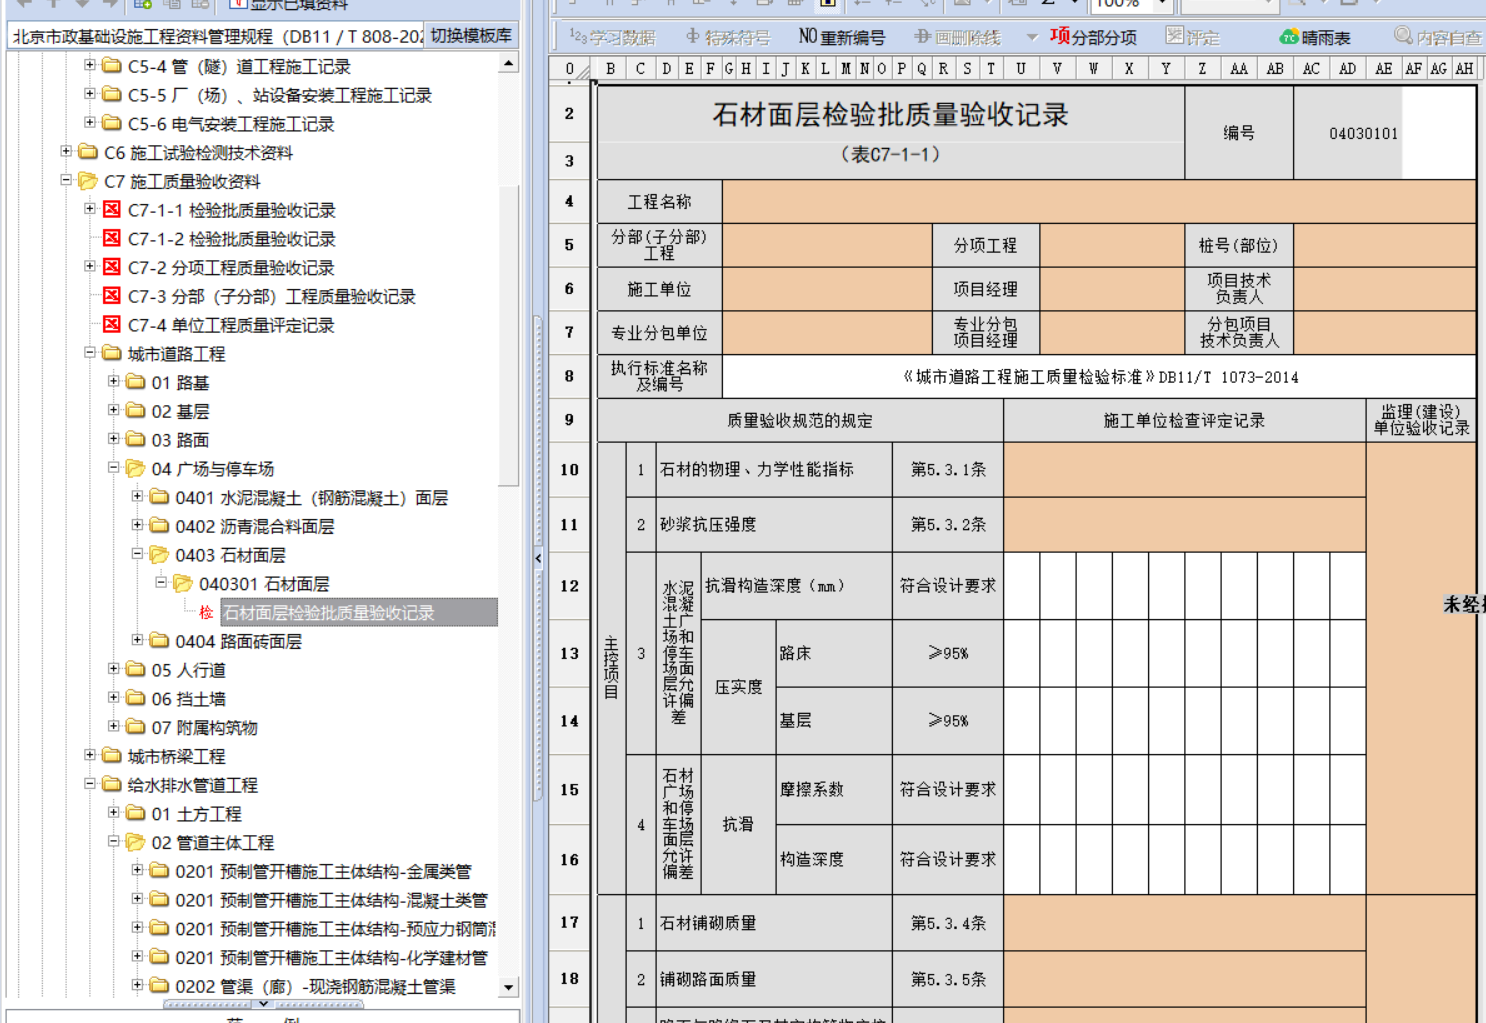Click the folder icon of 02 基层
The height and width of the screenshot is (1023, 1486).
coord(136,410)
